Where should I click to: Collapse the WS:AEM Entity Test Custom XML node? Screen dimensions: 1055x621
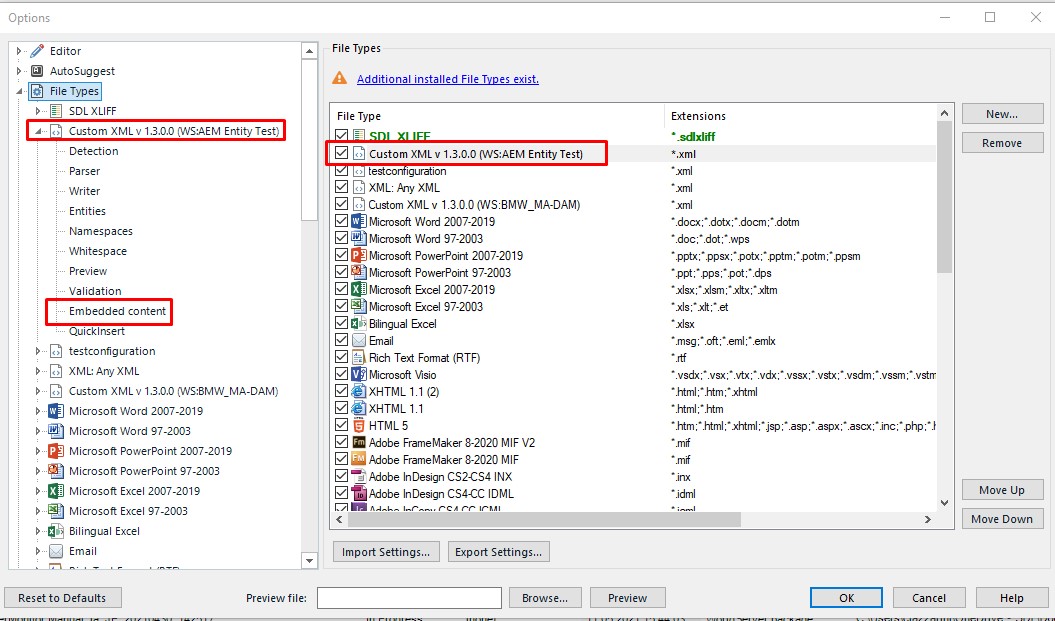tap(38, 131)
